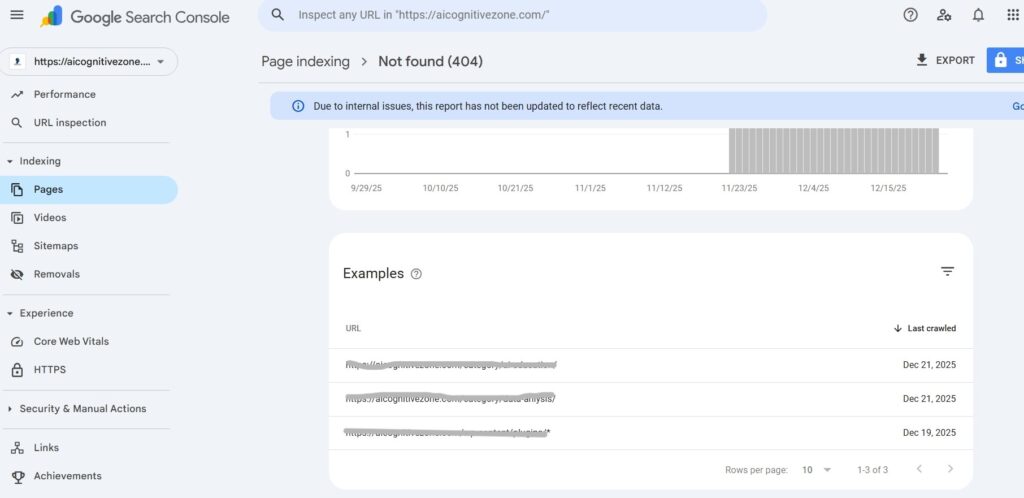Image resolution: width=1024 pixels, height=498 pixels.
Task: Click the filter icon in Examples
Action: [947, 272]
